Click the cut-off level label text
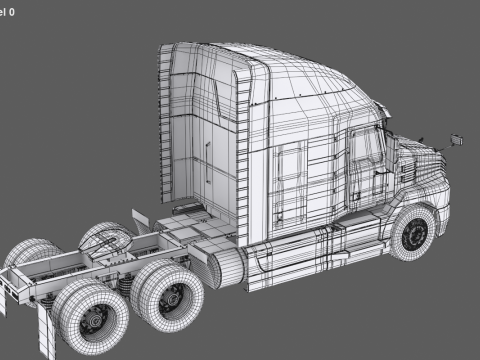Screen dimensions: 480x360 tap(7, 12)
